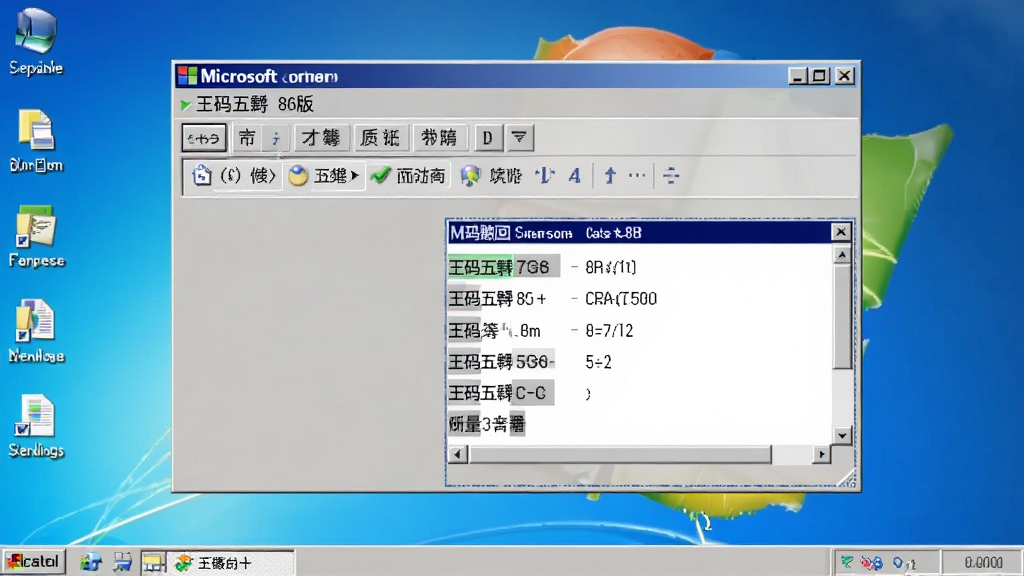Click the list panel's scroll down arrow

pyautogui.click(x=842, y=436)
